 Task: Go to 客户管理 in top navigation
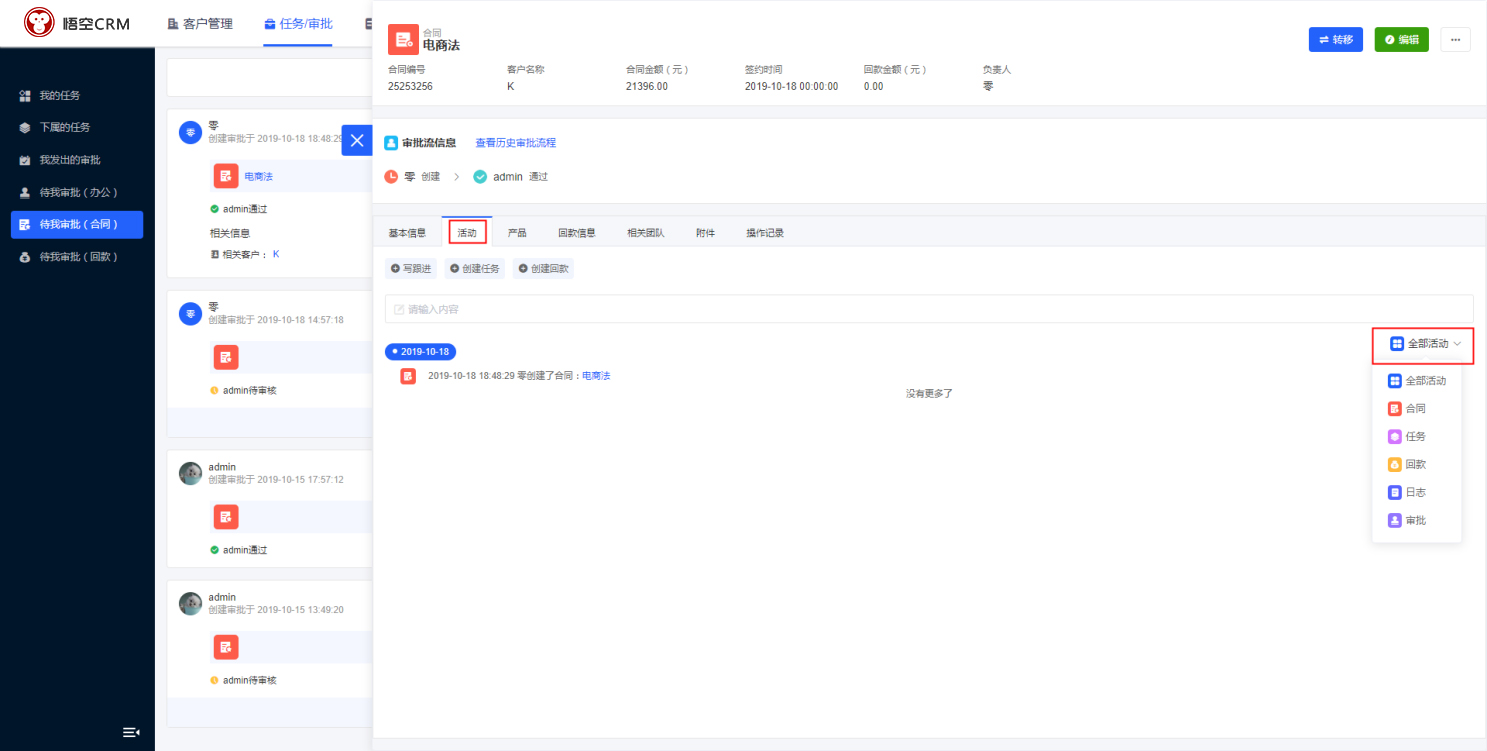pyautogui.click(x=200, y=23)
